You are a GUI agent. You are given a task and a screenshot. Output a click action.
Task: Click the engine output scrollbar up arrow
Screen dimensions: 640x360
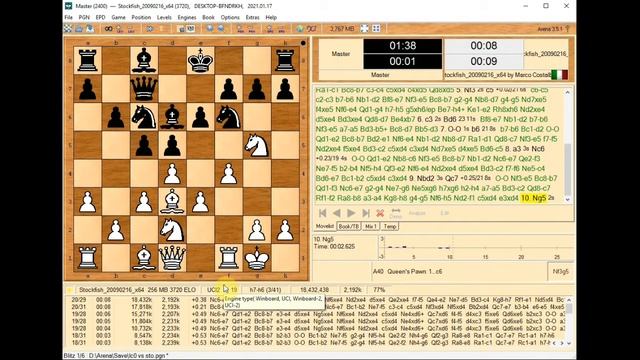[569, 300]
